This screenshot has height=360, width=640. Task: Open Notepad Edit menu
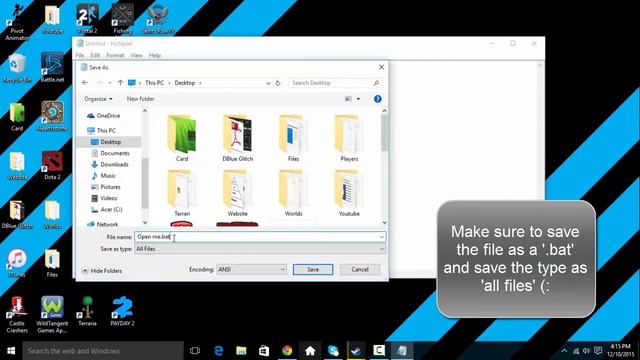click(x=95, y=55)
